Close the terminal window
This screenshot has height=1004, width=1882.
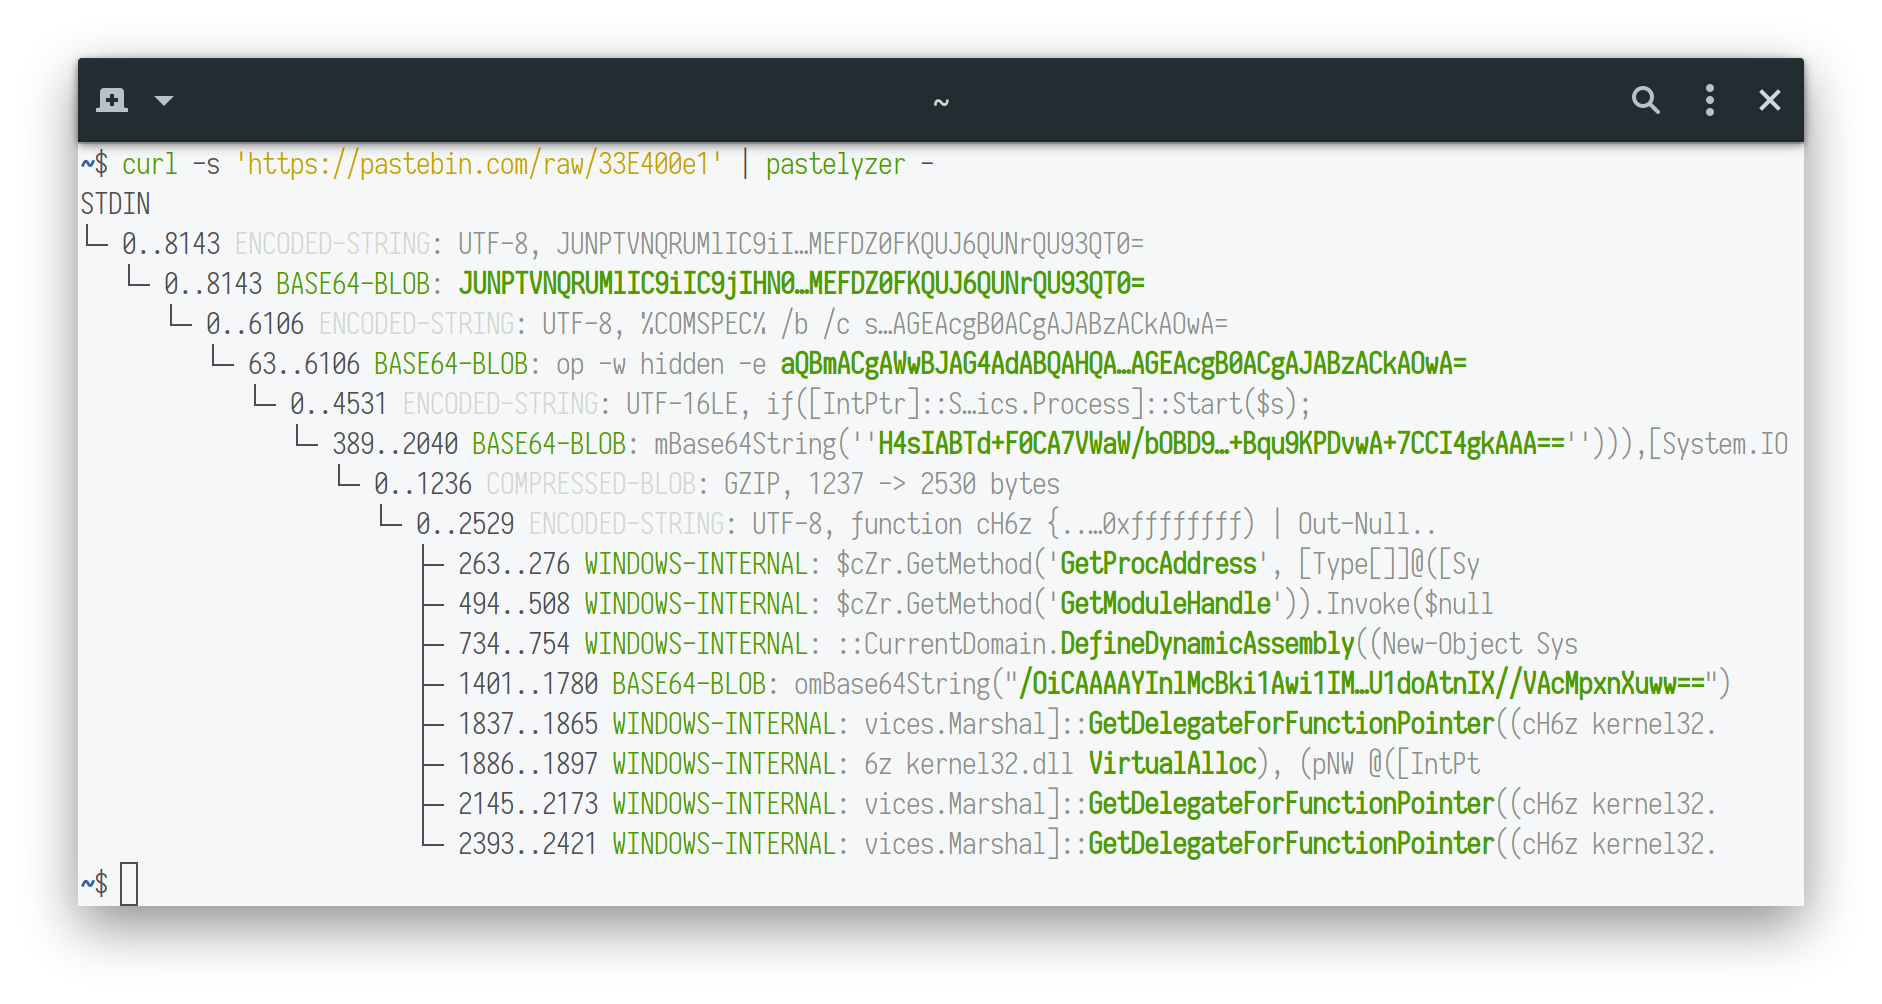1769,100
